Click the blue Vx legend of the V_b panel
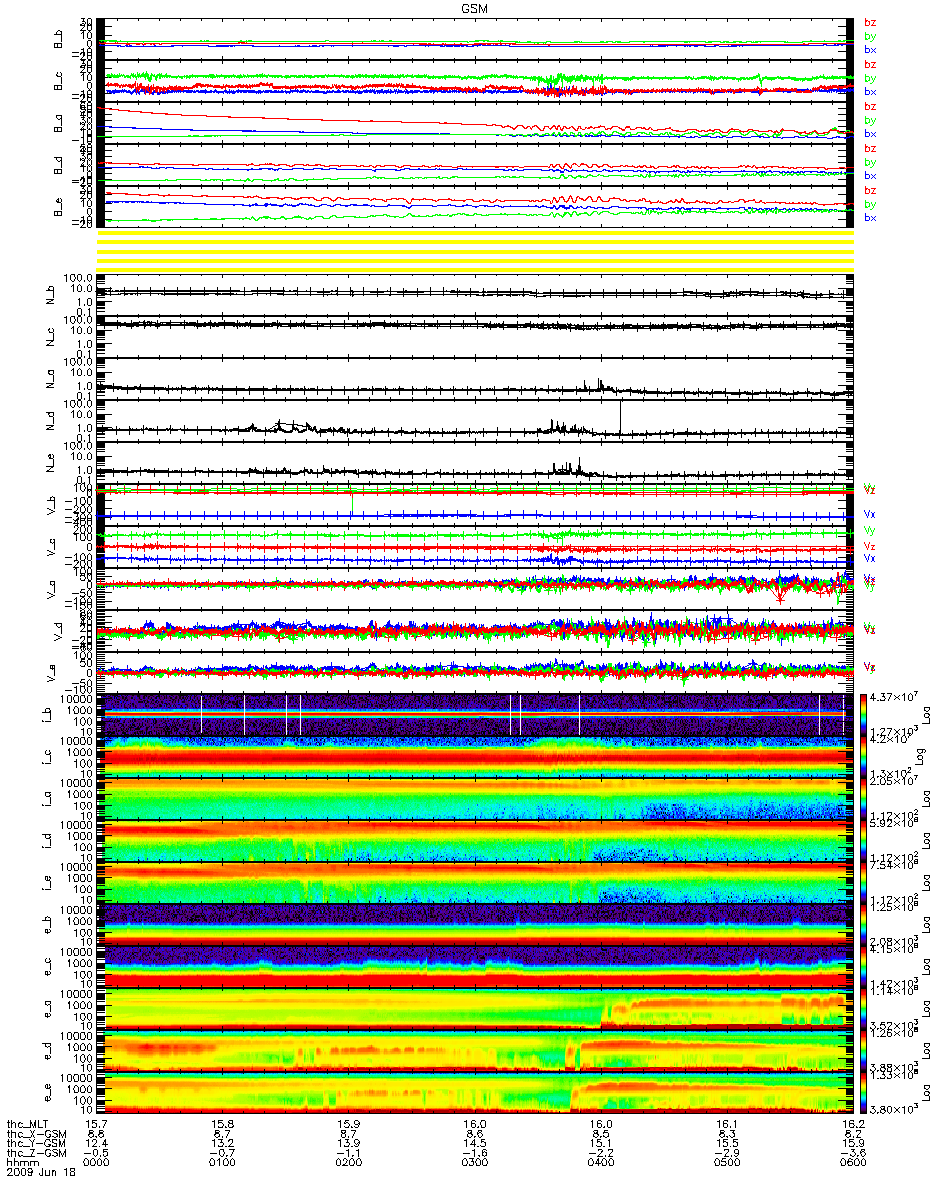This screenshot has width=930, height=1200. (x=870, y=513)
